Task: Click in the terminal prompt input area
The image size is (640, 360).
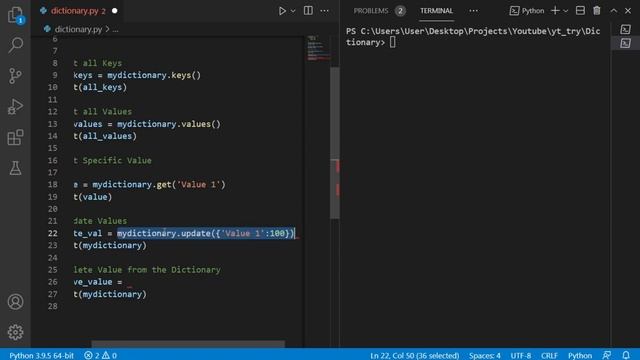Action: click(392, 42)
